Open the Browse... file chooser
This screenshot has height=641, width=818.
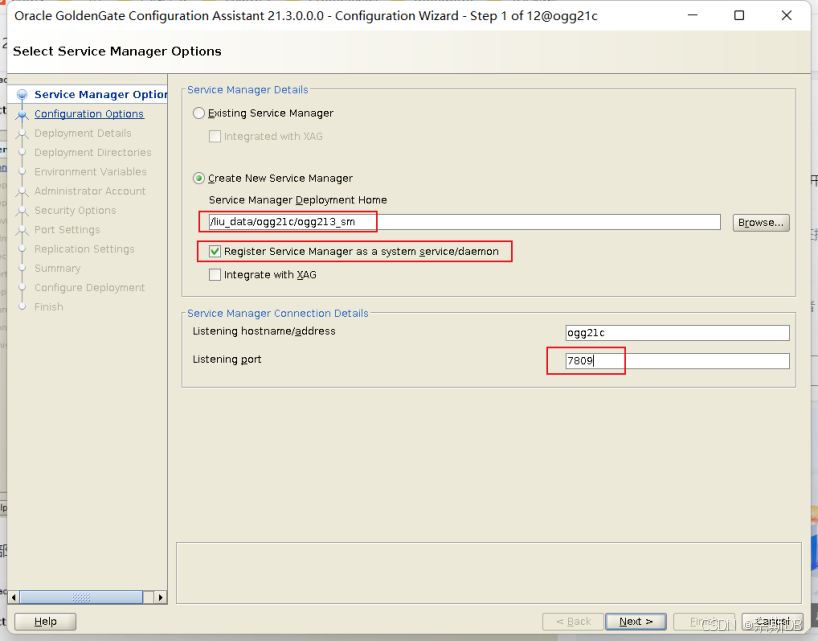[761, 222]
